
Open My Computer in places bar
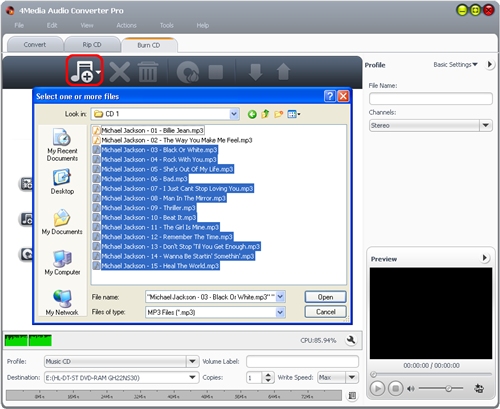coord(62,263)
